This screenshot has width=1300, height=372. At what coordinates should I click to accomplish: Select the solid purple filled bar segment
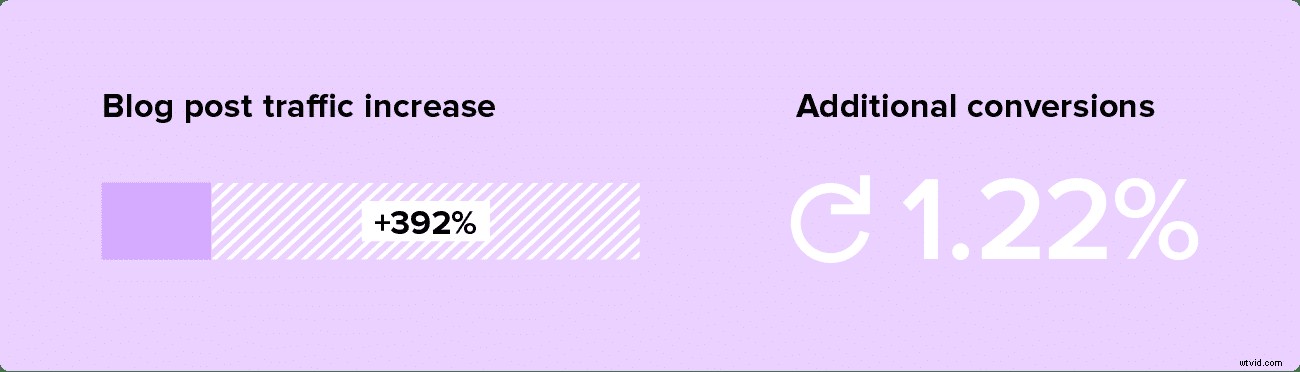[156, 221]
